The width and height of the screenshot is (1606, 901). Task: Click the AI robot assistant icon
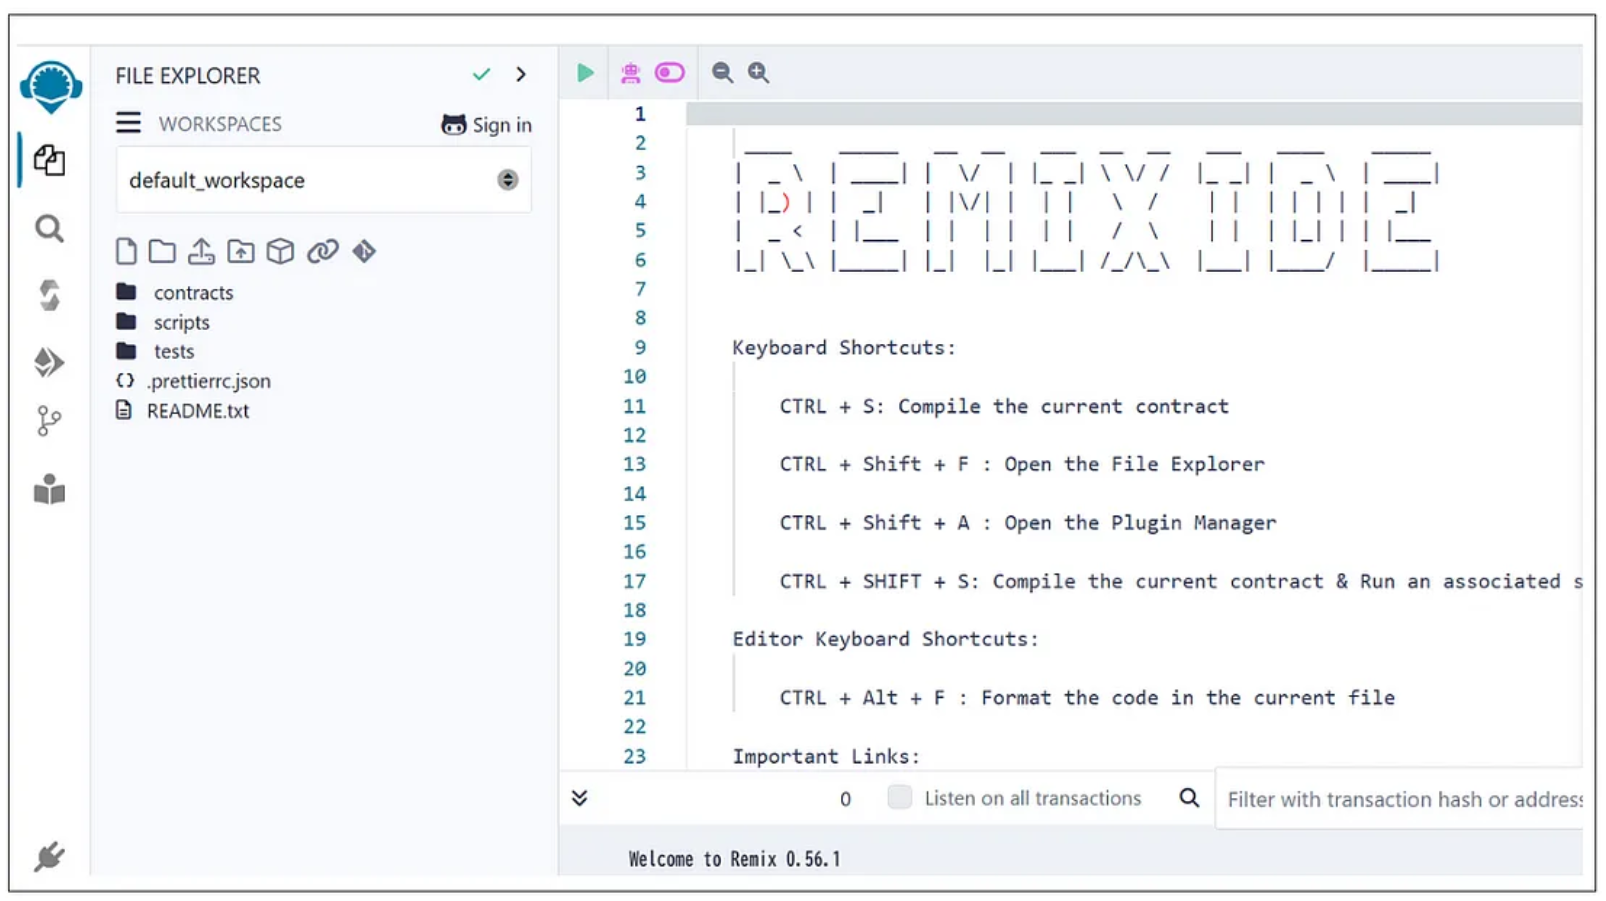(x=630, y=73)
